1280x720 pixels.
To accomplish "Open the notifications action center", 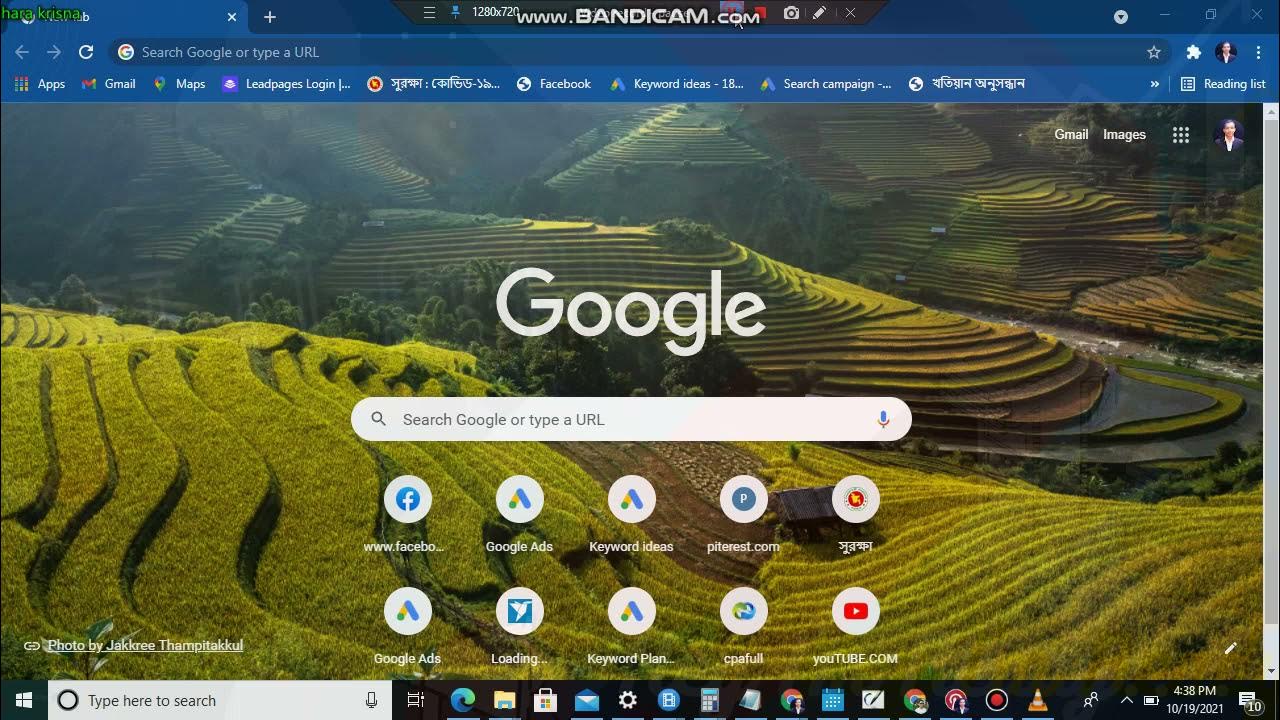I will point(1249,701).
